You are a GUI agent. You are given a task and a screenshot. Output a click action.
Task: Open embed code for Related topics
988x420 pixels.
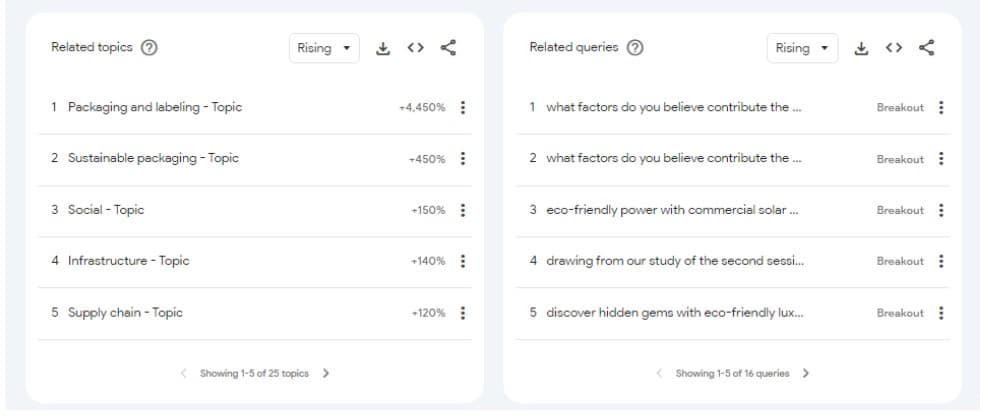[415, 48]
